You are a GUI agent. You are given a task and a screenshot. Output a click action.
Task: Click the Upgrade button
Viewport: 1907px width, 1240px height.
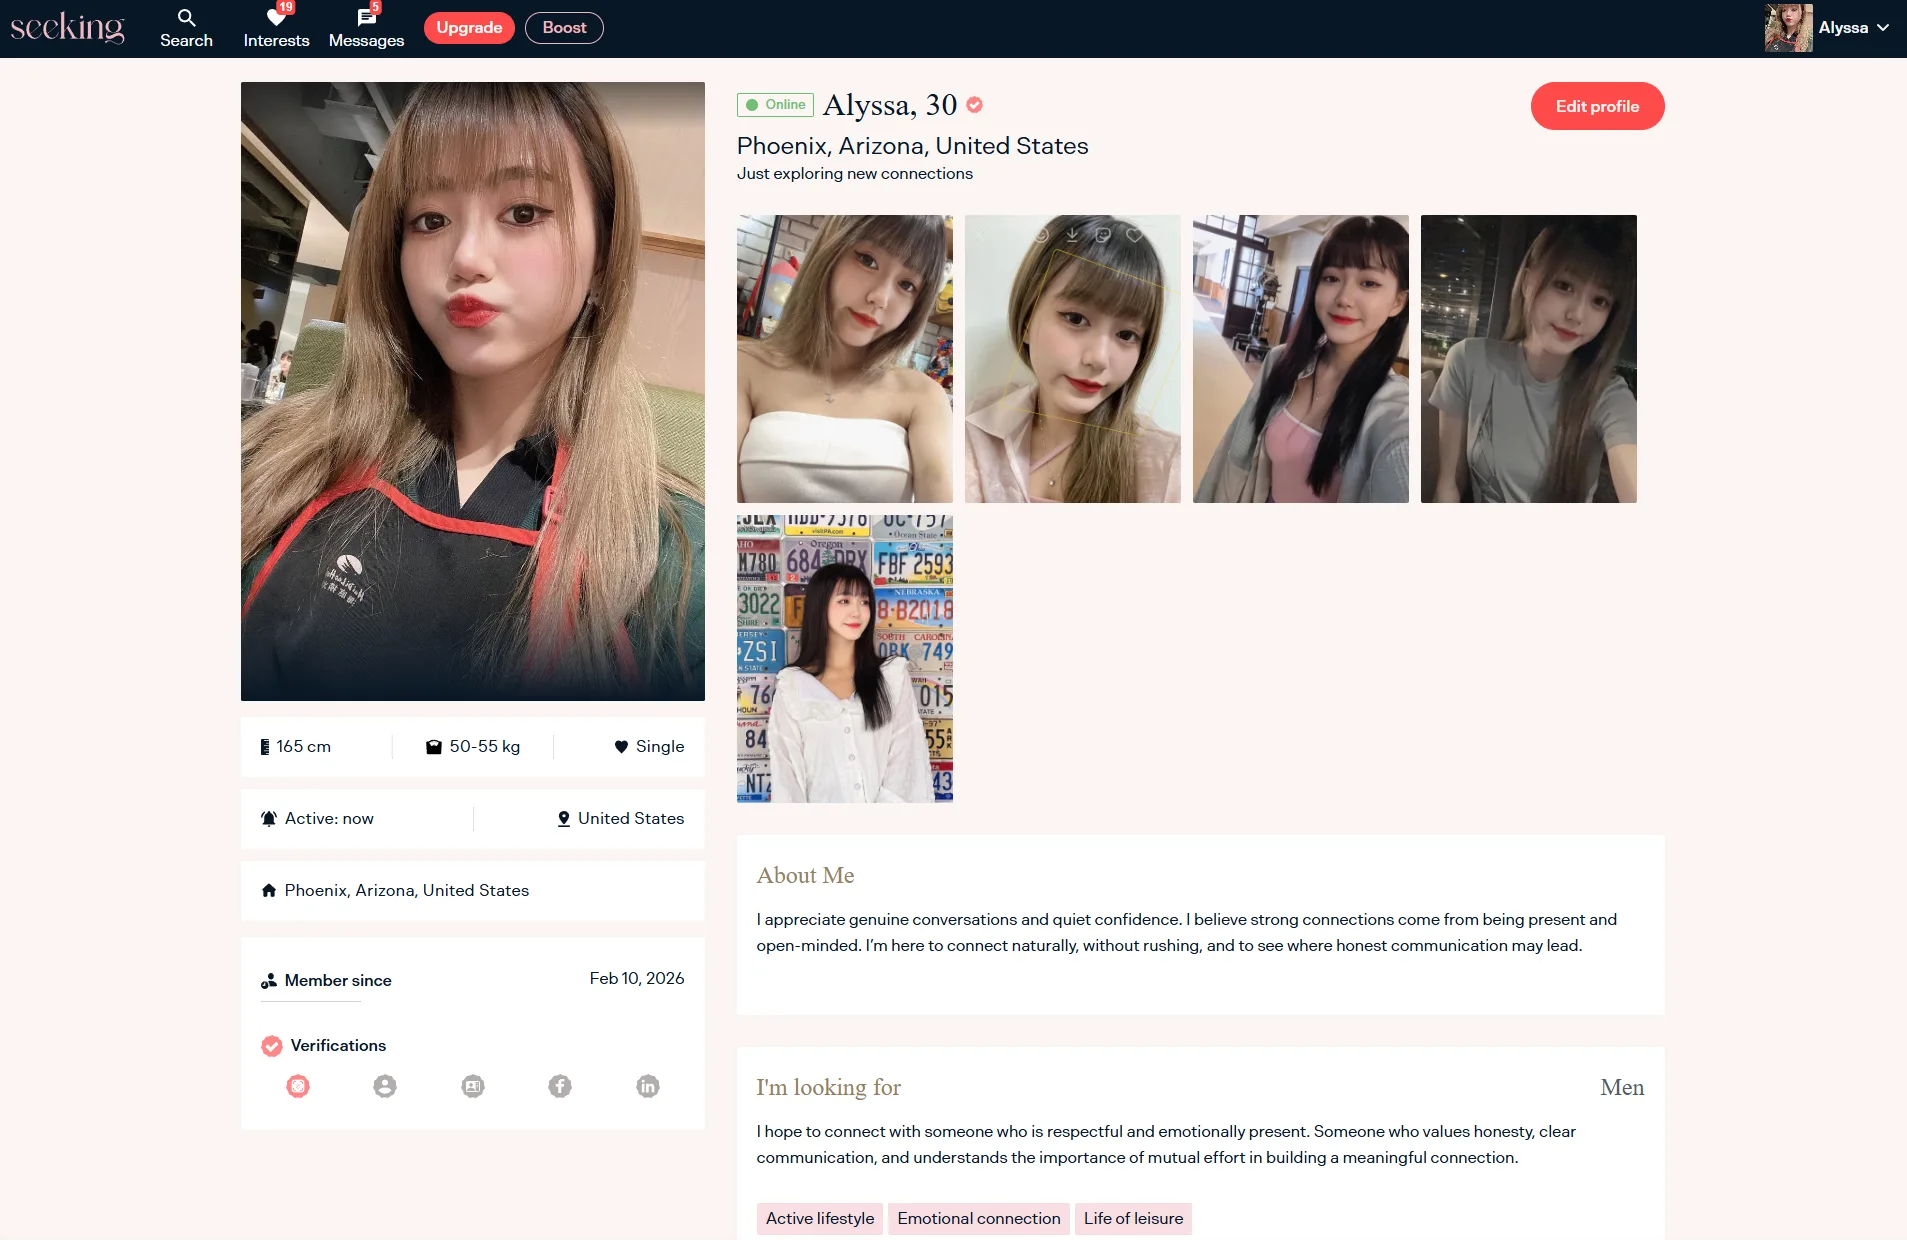[469, 28]
